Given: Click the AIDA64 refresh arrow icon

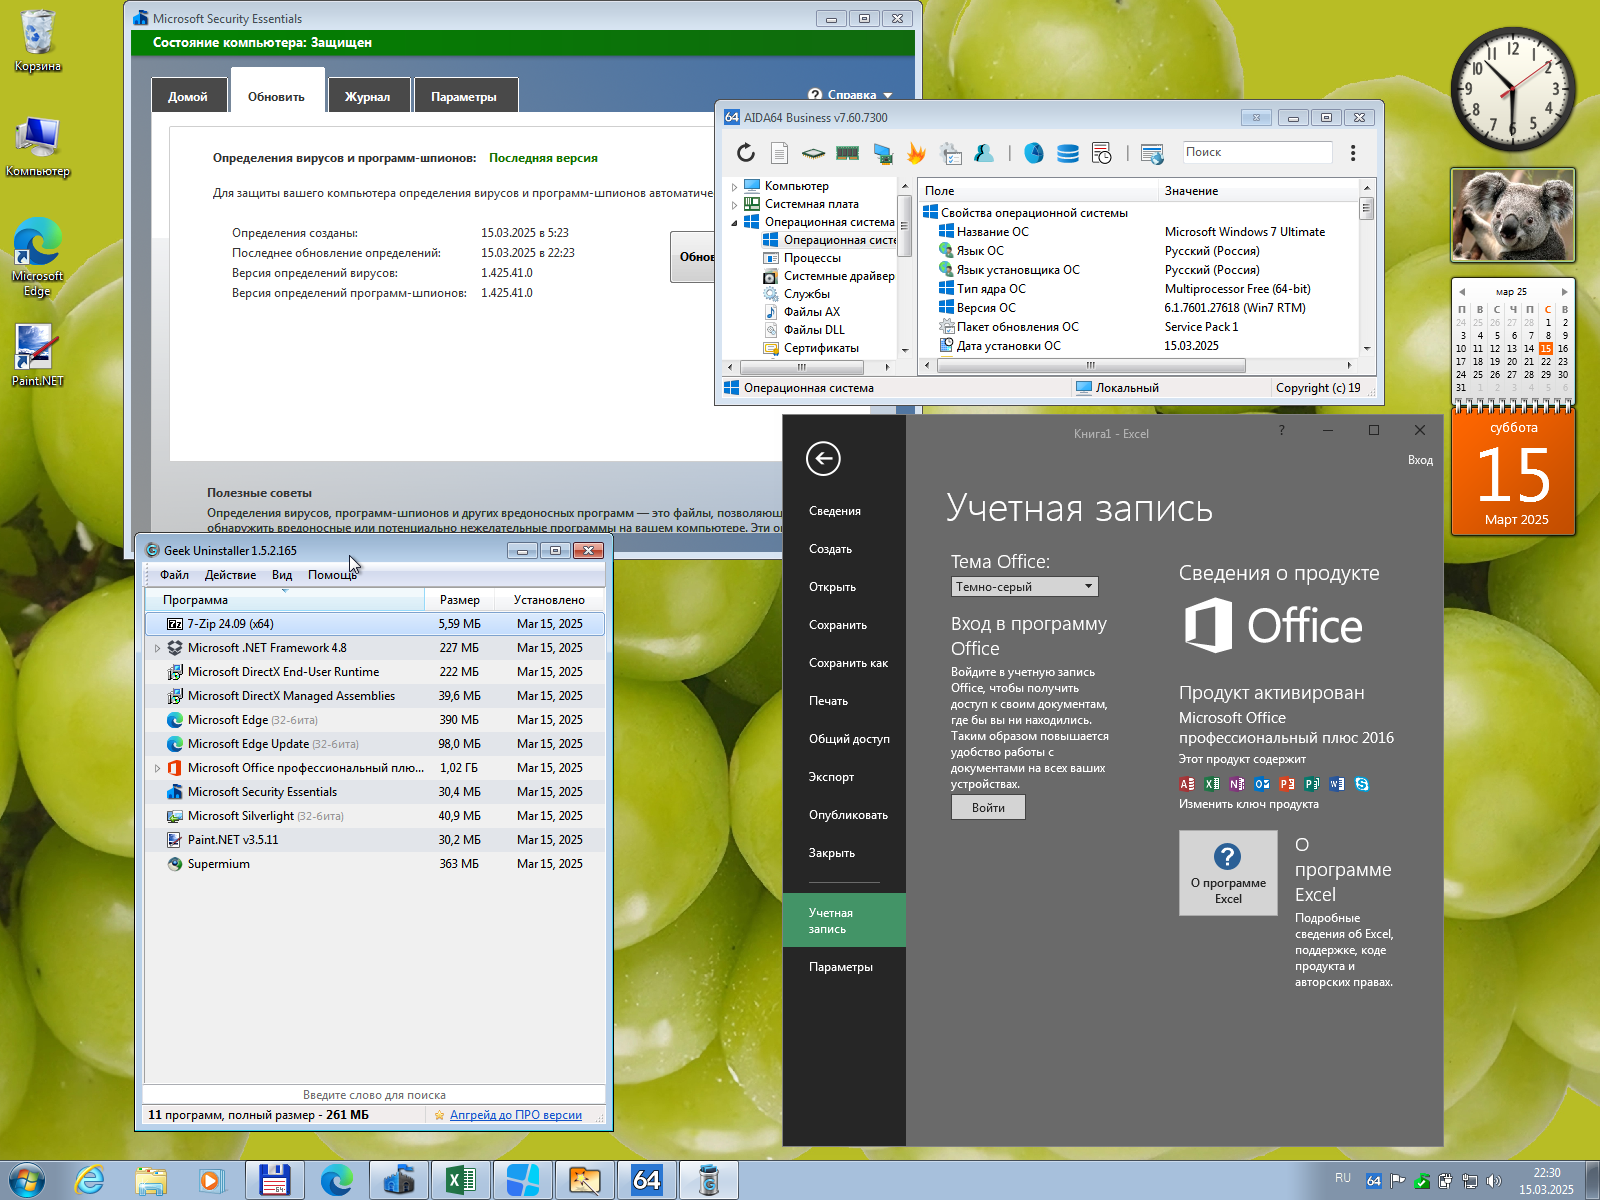Looking at the screenshot, I should coord(746,153).
